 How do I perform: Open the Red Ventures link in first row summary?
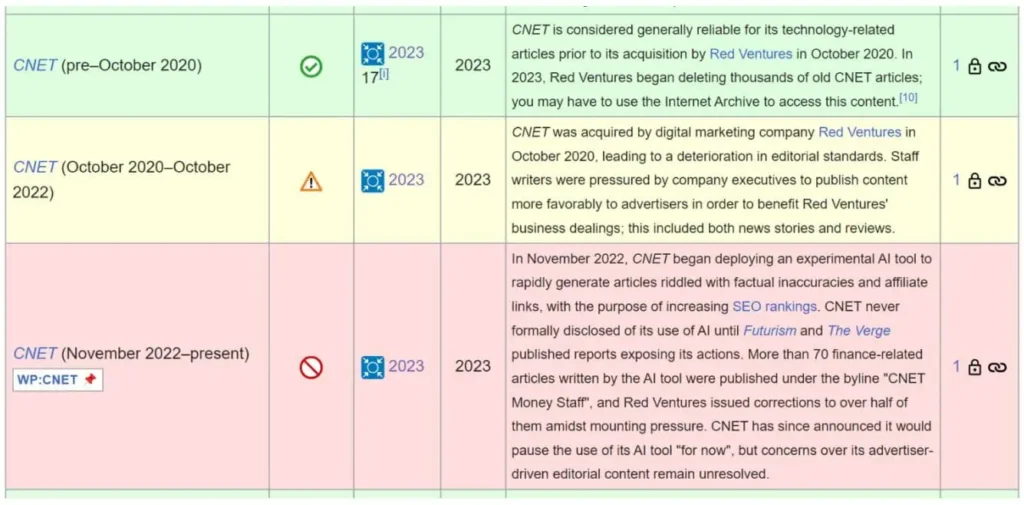coord(750,54)
